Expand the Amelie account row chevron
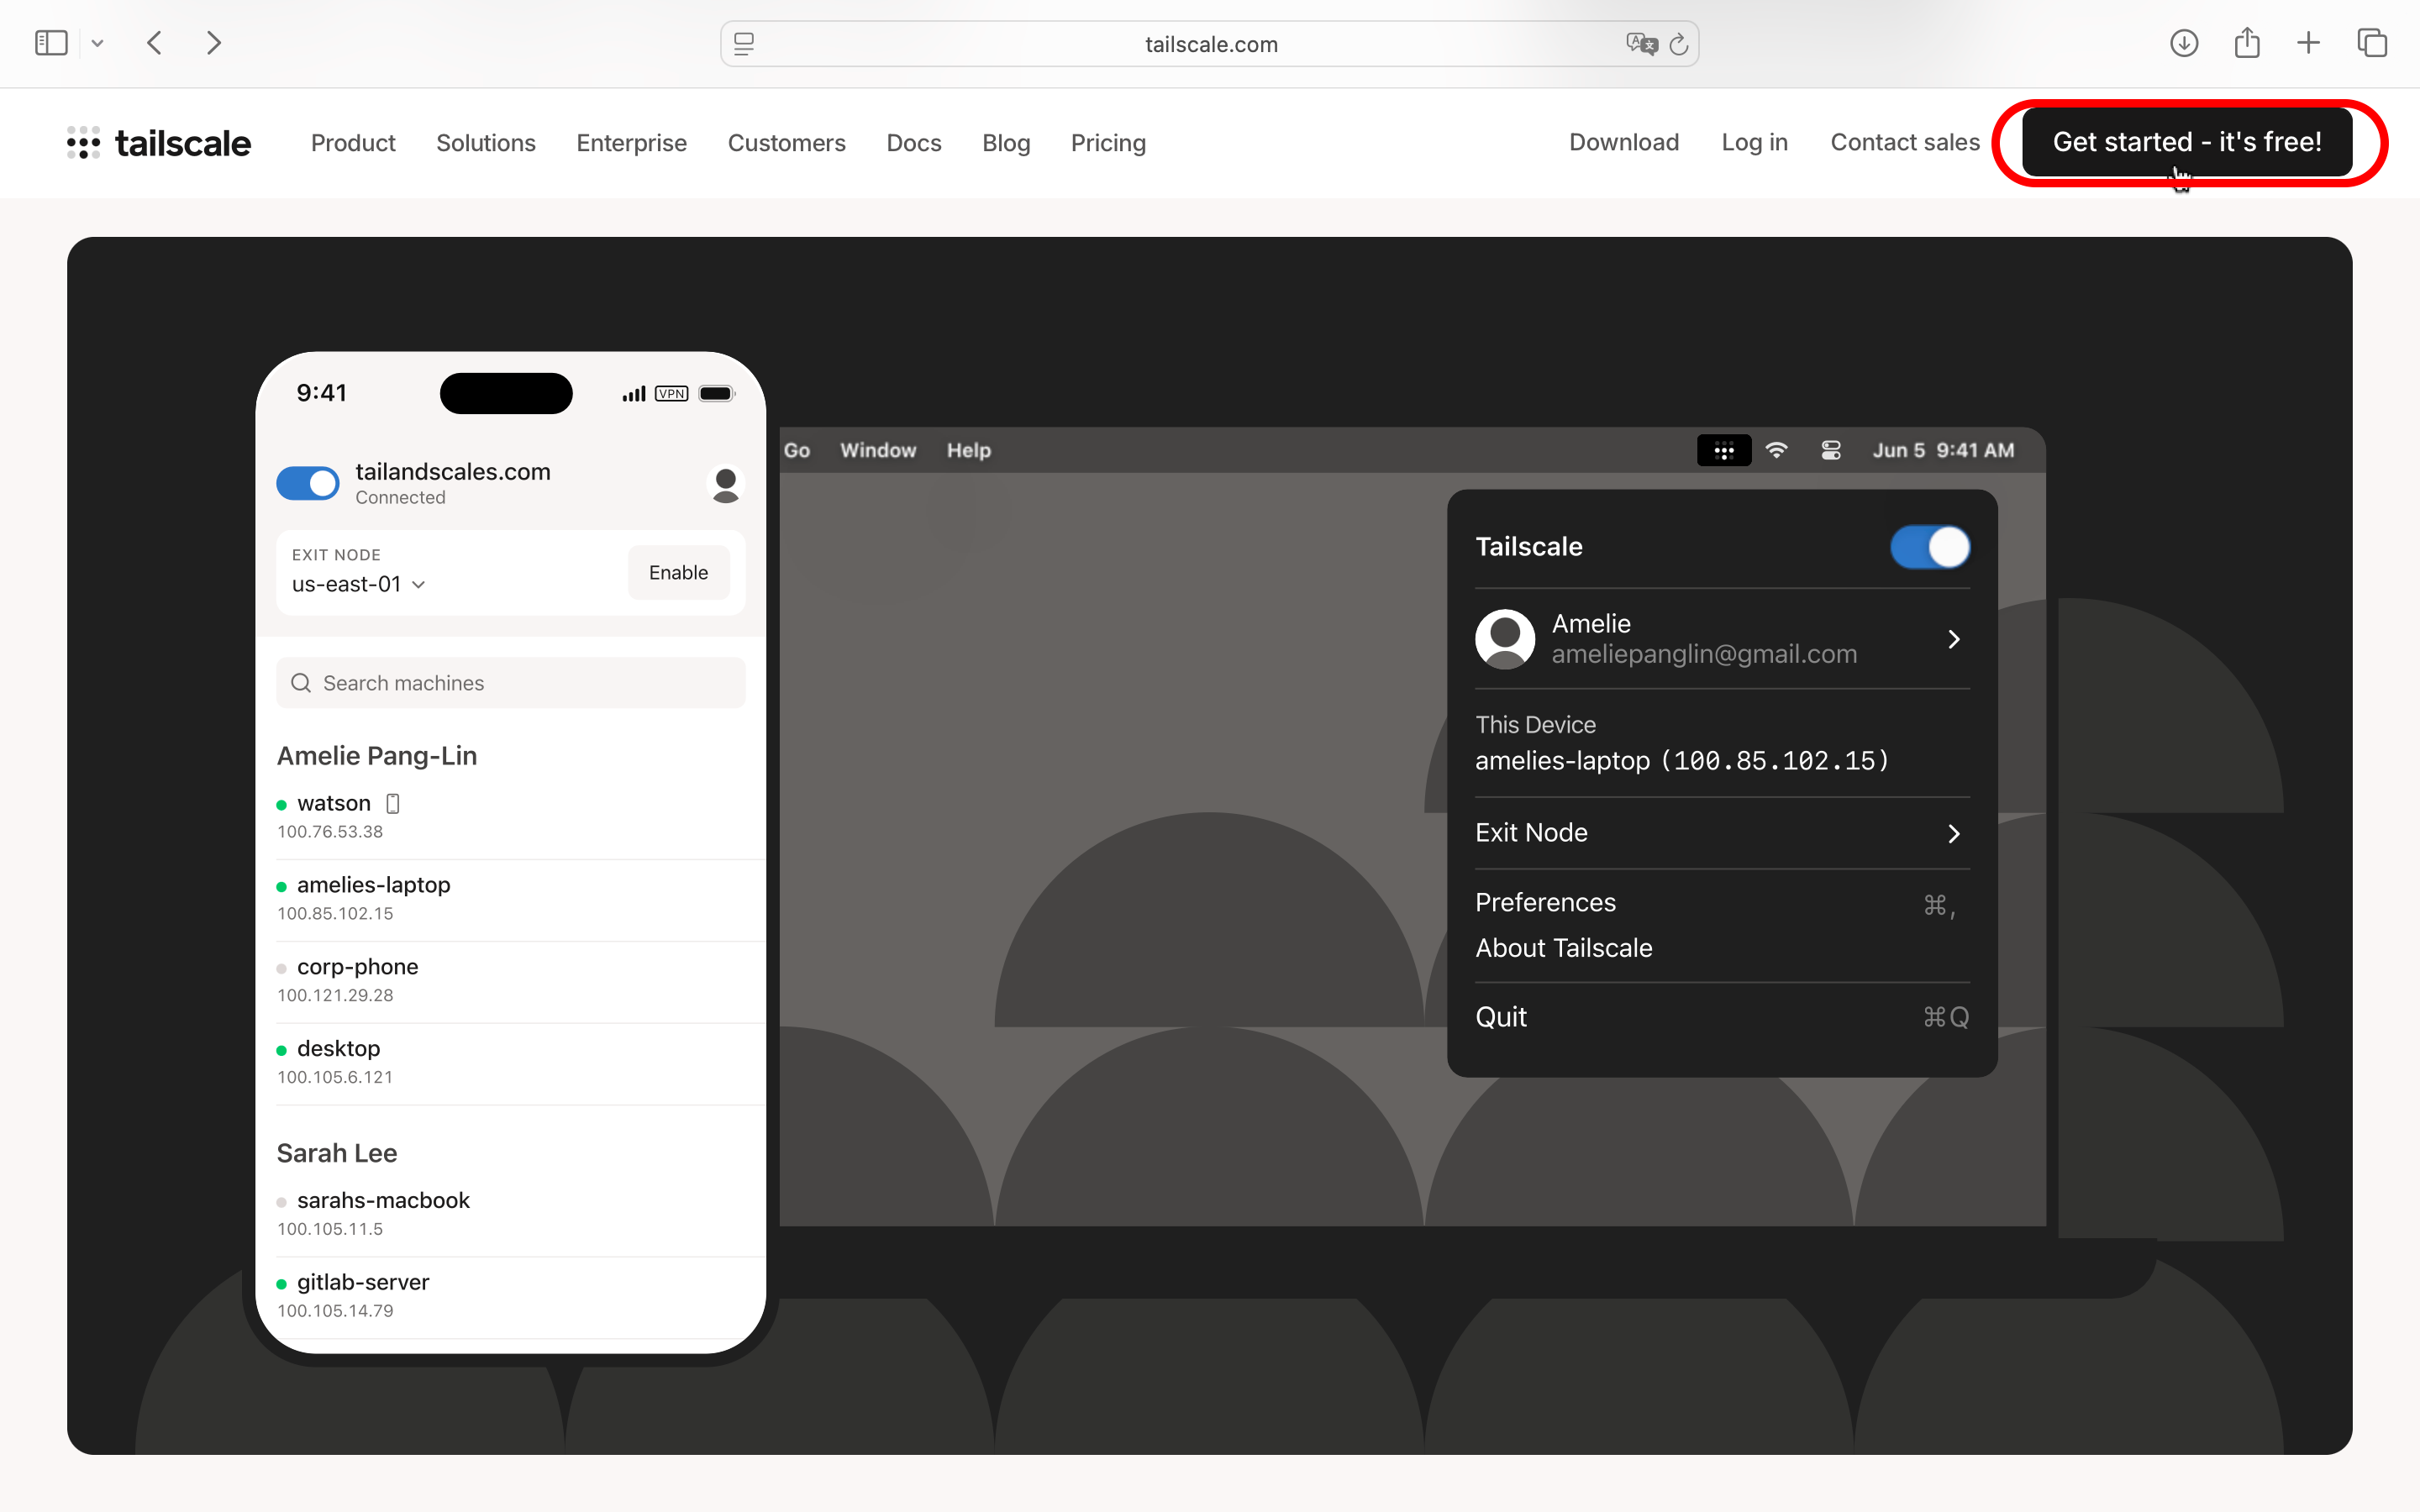 1955,639
